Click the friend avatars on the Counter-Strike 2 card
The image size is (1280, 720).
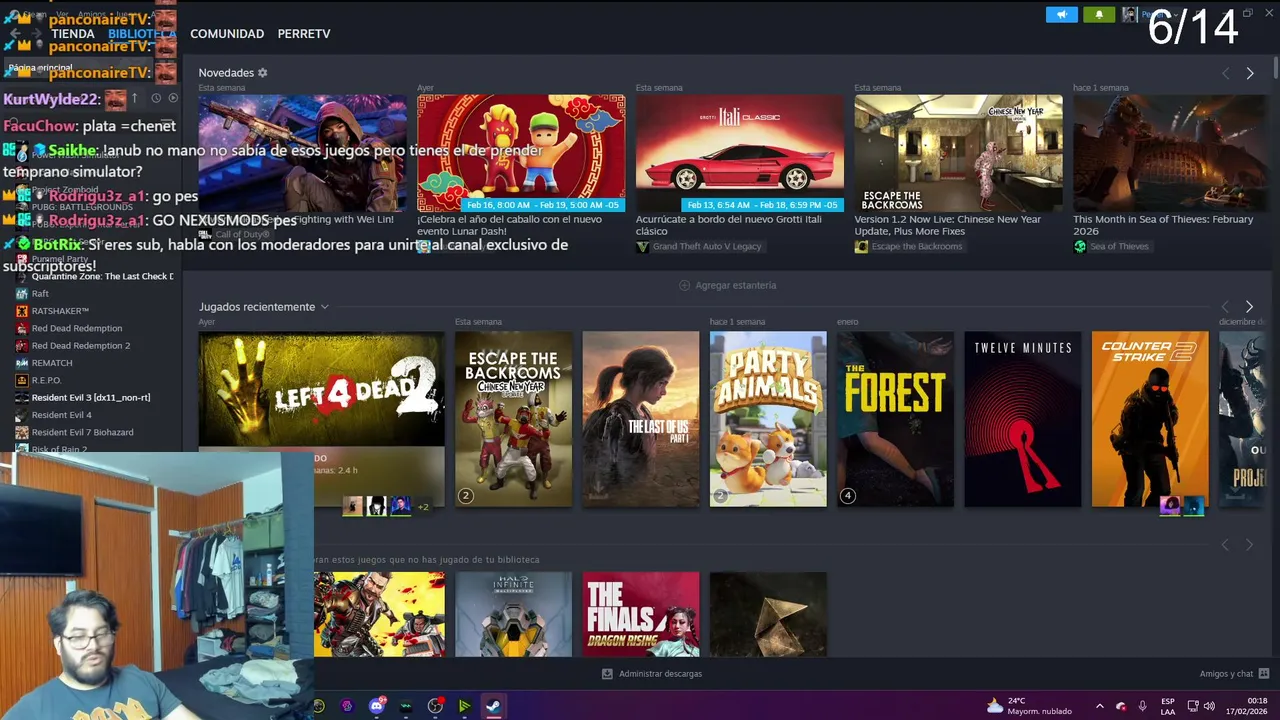coord(1181,507)
